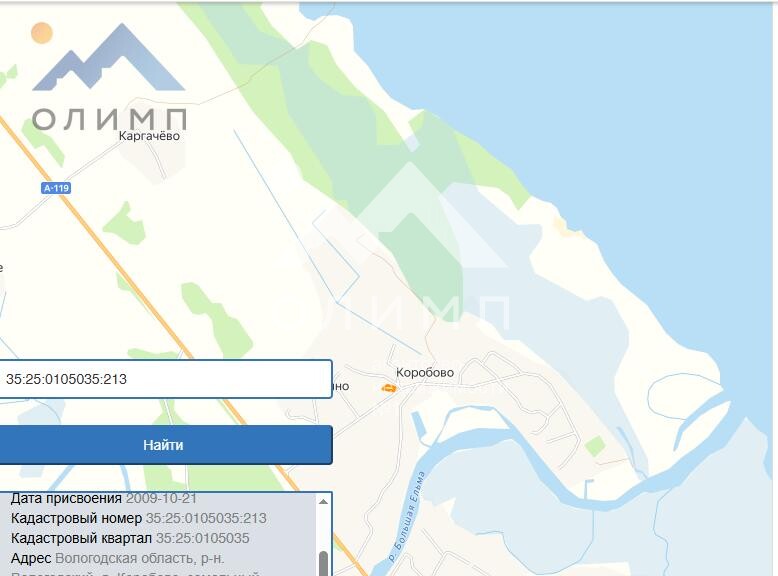Click the Кадастровый номер 35:25:0105035:213 row
This screenshot has width=778, height=576.
[x=138, y=518]
